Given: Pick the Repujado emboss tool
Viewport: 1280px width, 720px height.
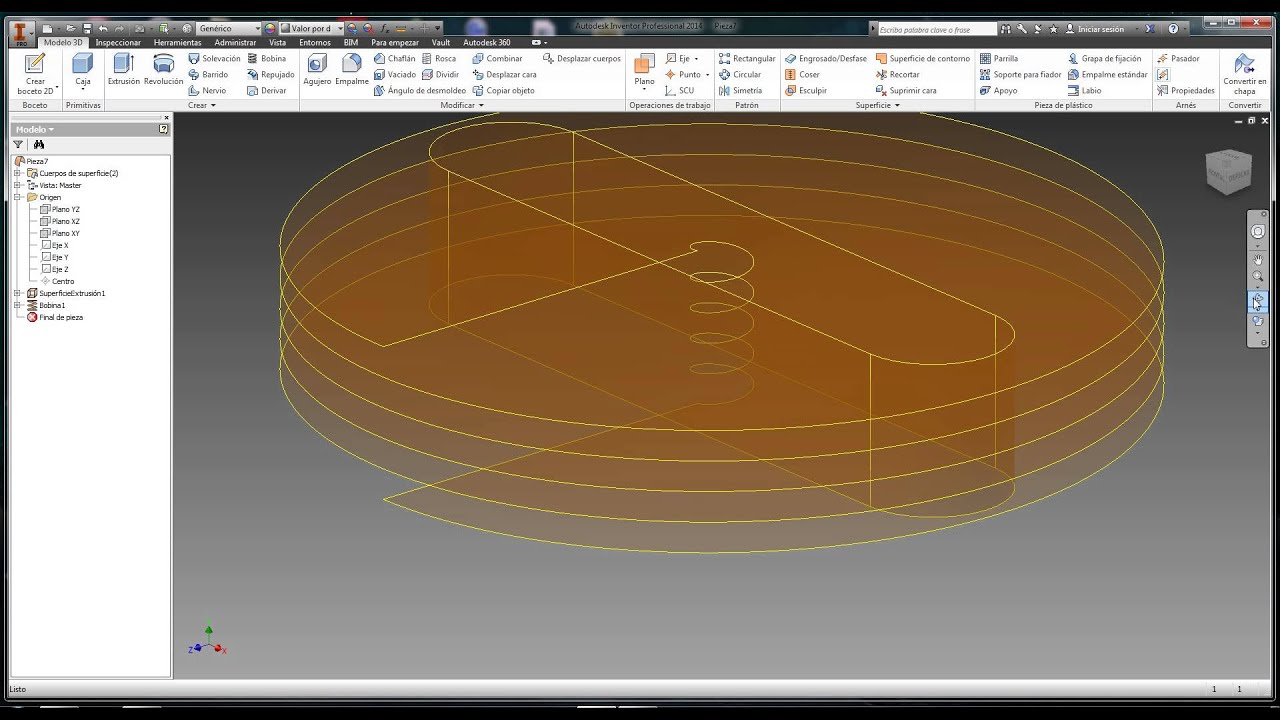Looking at the screenshot, I should coord(271,74).
